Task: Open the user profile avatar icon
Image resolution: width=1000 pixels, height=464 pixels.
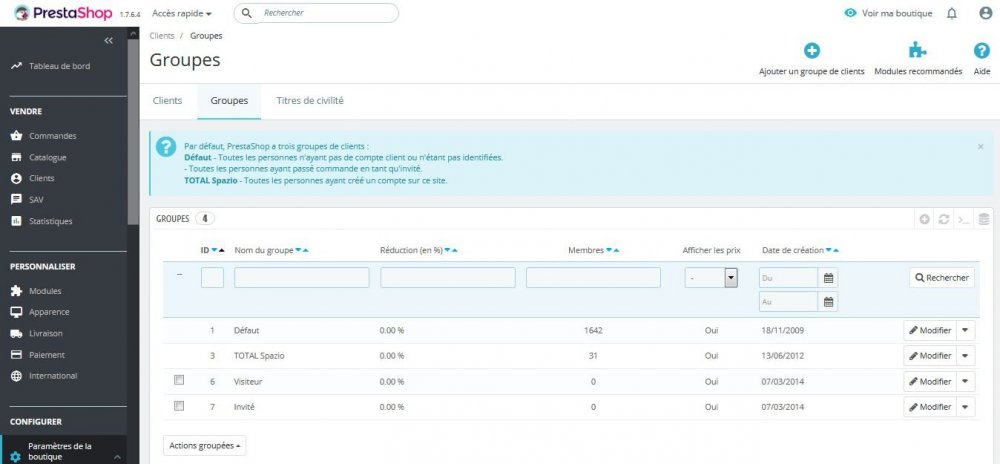Action: pos(985,13)
